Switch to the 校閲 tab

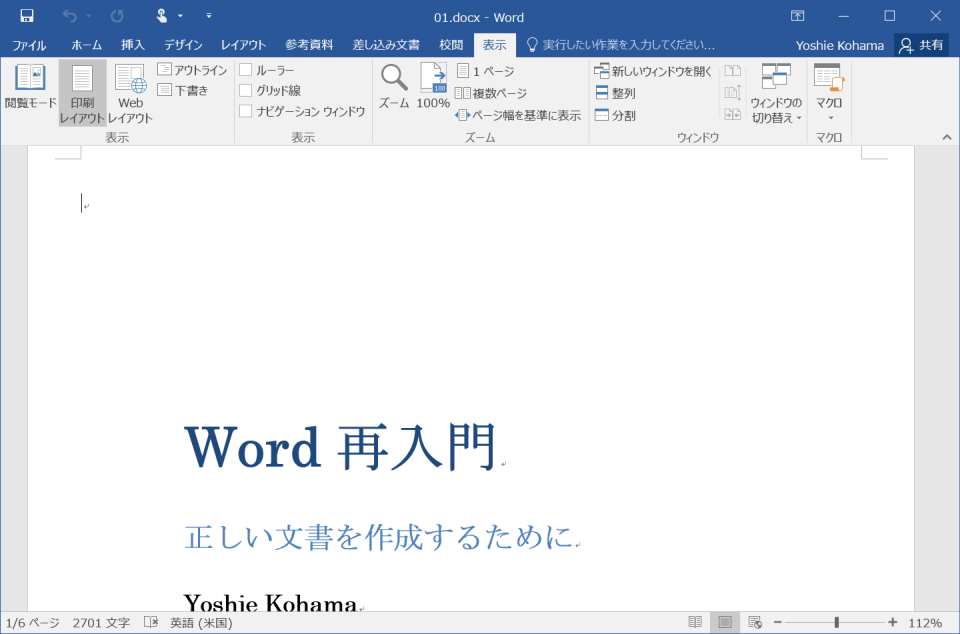pyautogui.click(x=451, y=45)
